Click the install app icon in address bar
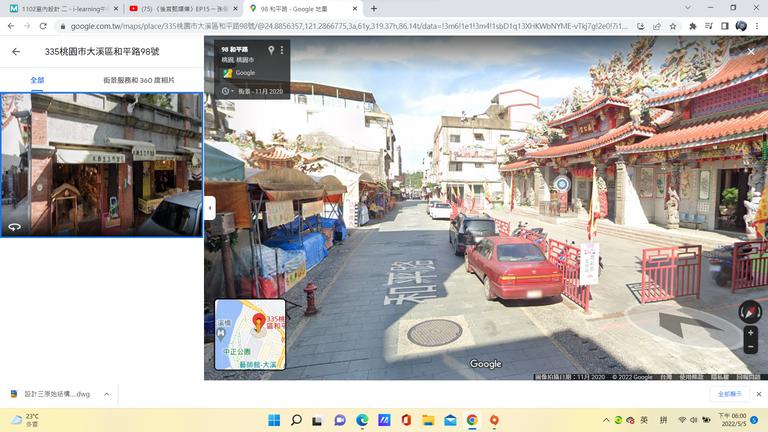Viewport: 768px width, 432px height. [641, 26]
